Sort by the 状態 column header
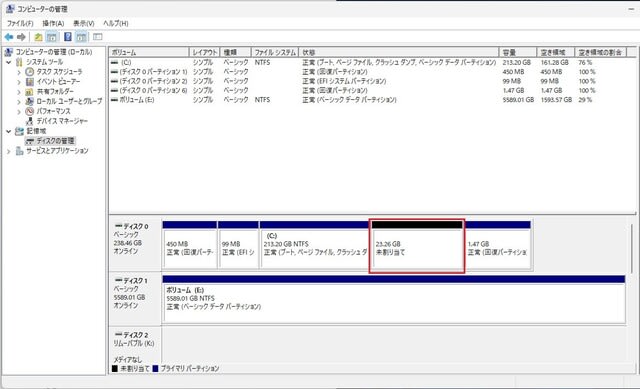 point(399,52)
